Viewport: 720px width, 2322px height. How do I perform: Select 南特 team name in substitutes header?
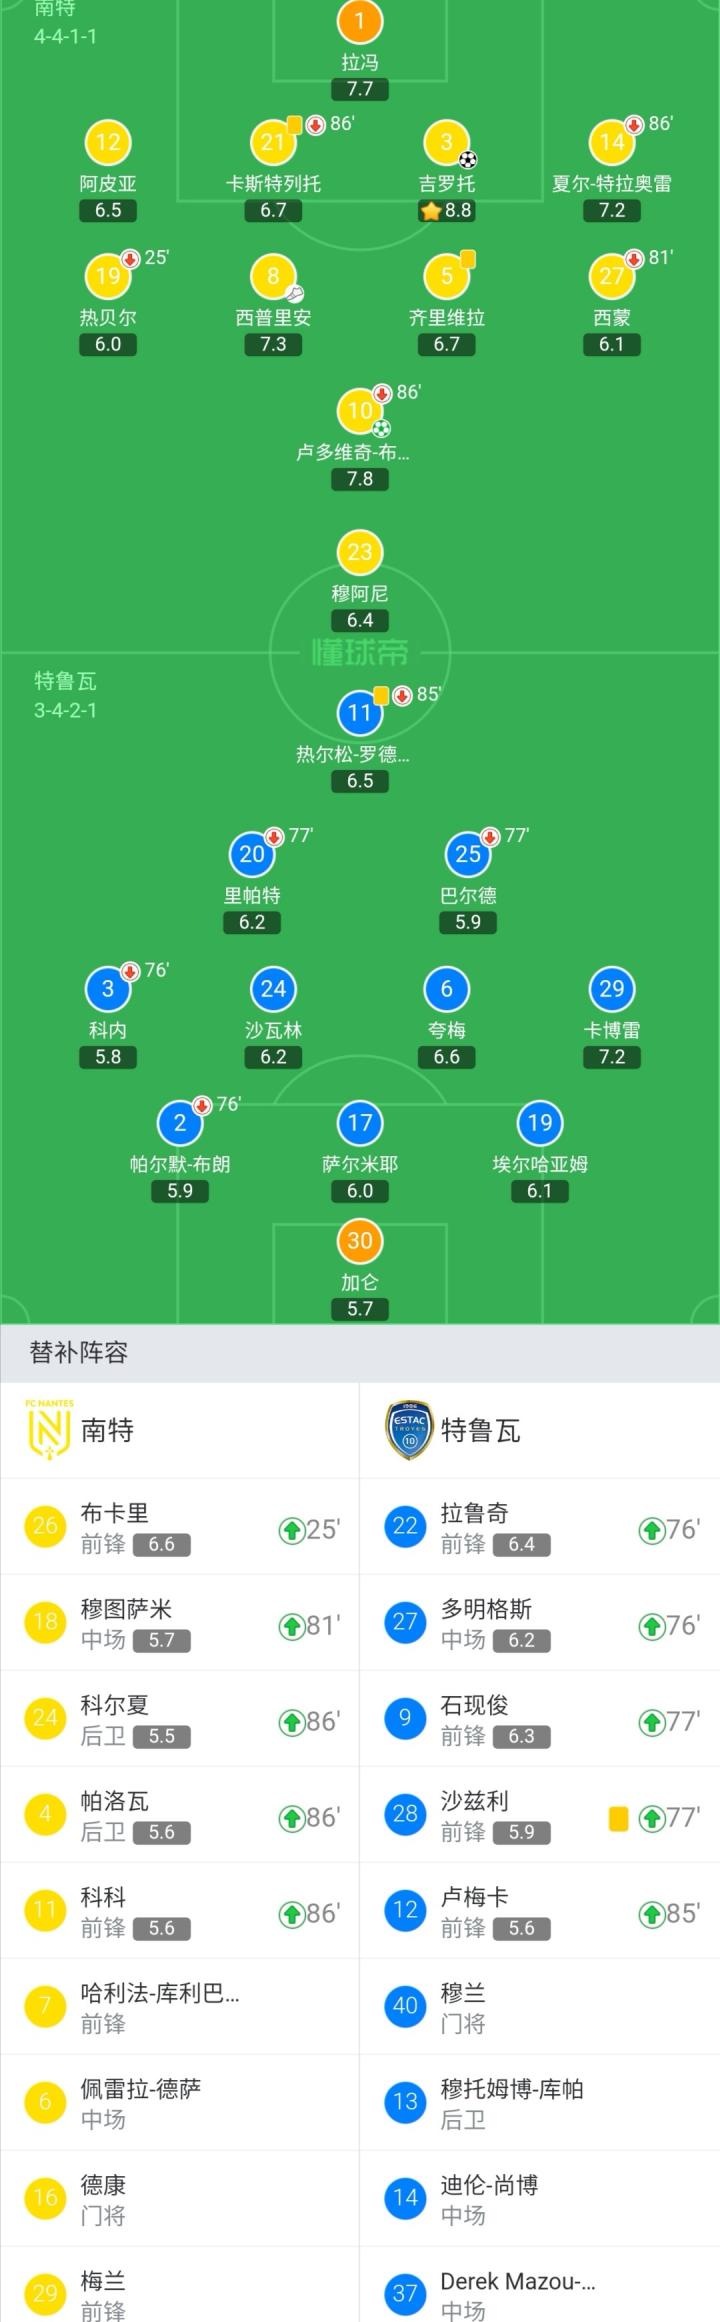[x=108, y=1430]
